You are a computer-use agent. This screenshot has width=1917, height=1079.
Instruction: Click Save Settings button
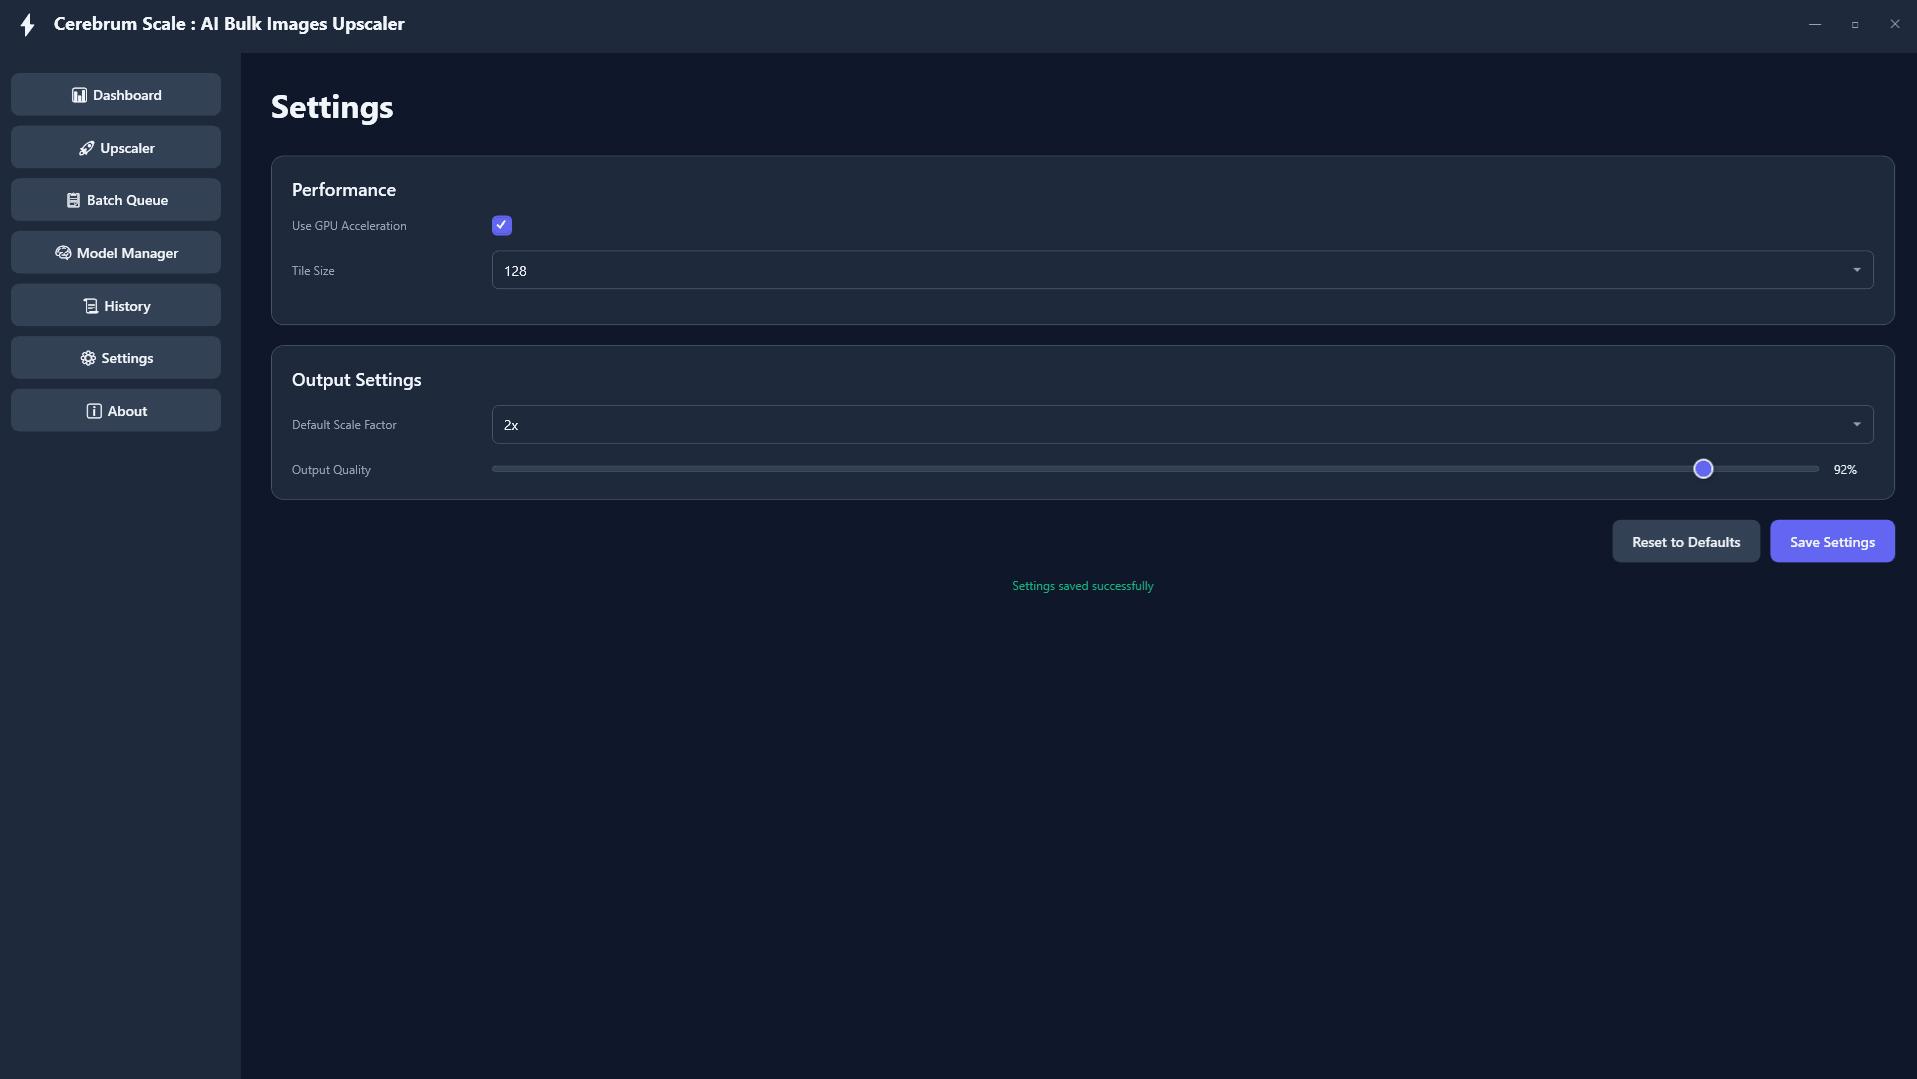[x=1832, y=542]
